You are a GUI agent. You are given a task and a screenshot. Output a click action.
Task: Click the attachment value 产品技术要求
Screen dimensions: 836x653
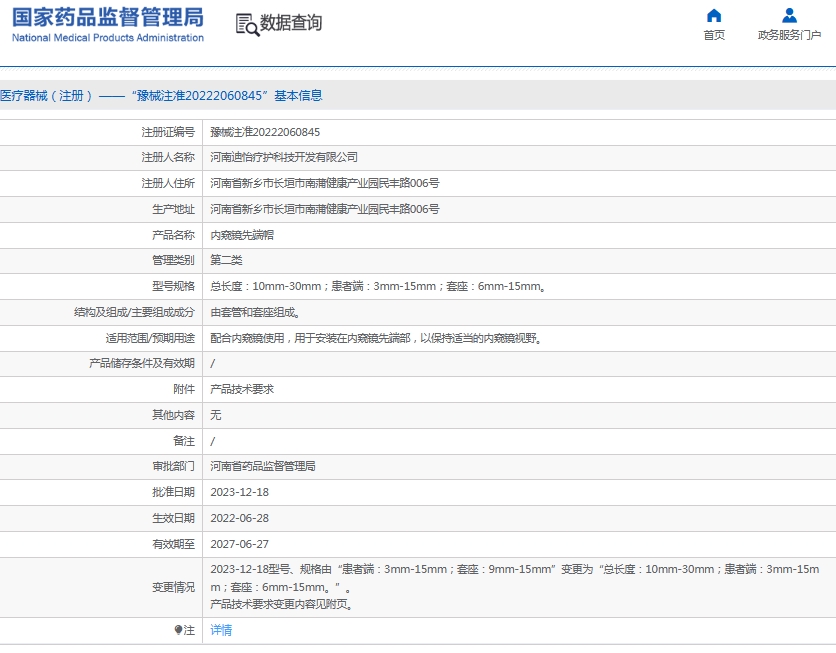(x=242, y=390)
